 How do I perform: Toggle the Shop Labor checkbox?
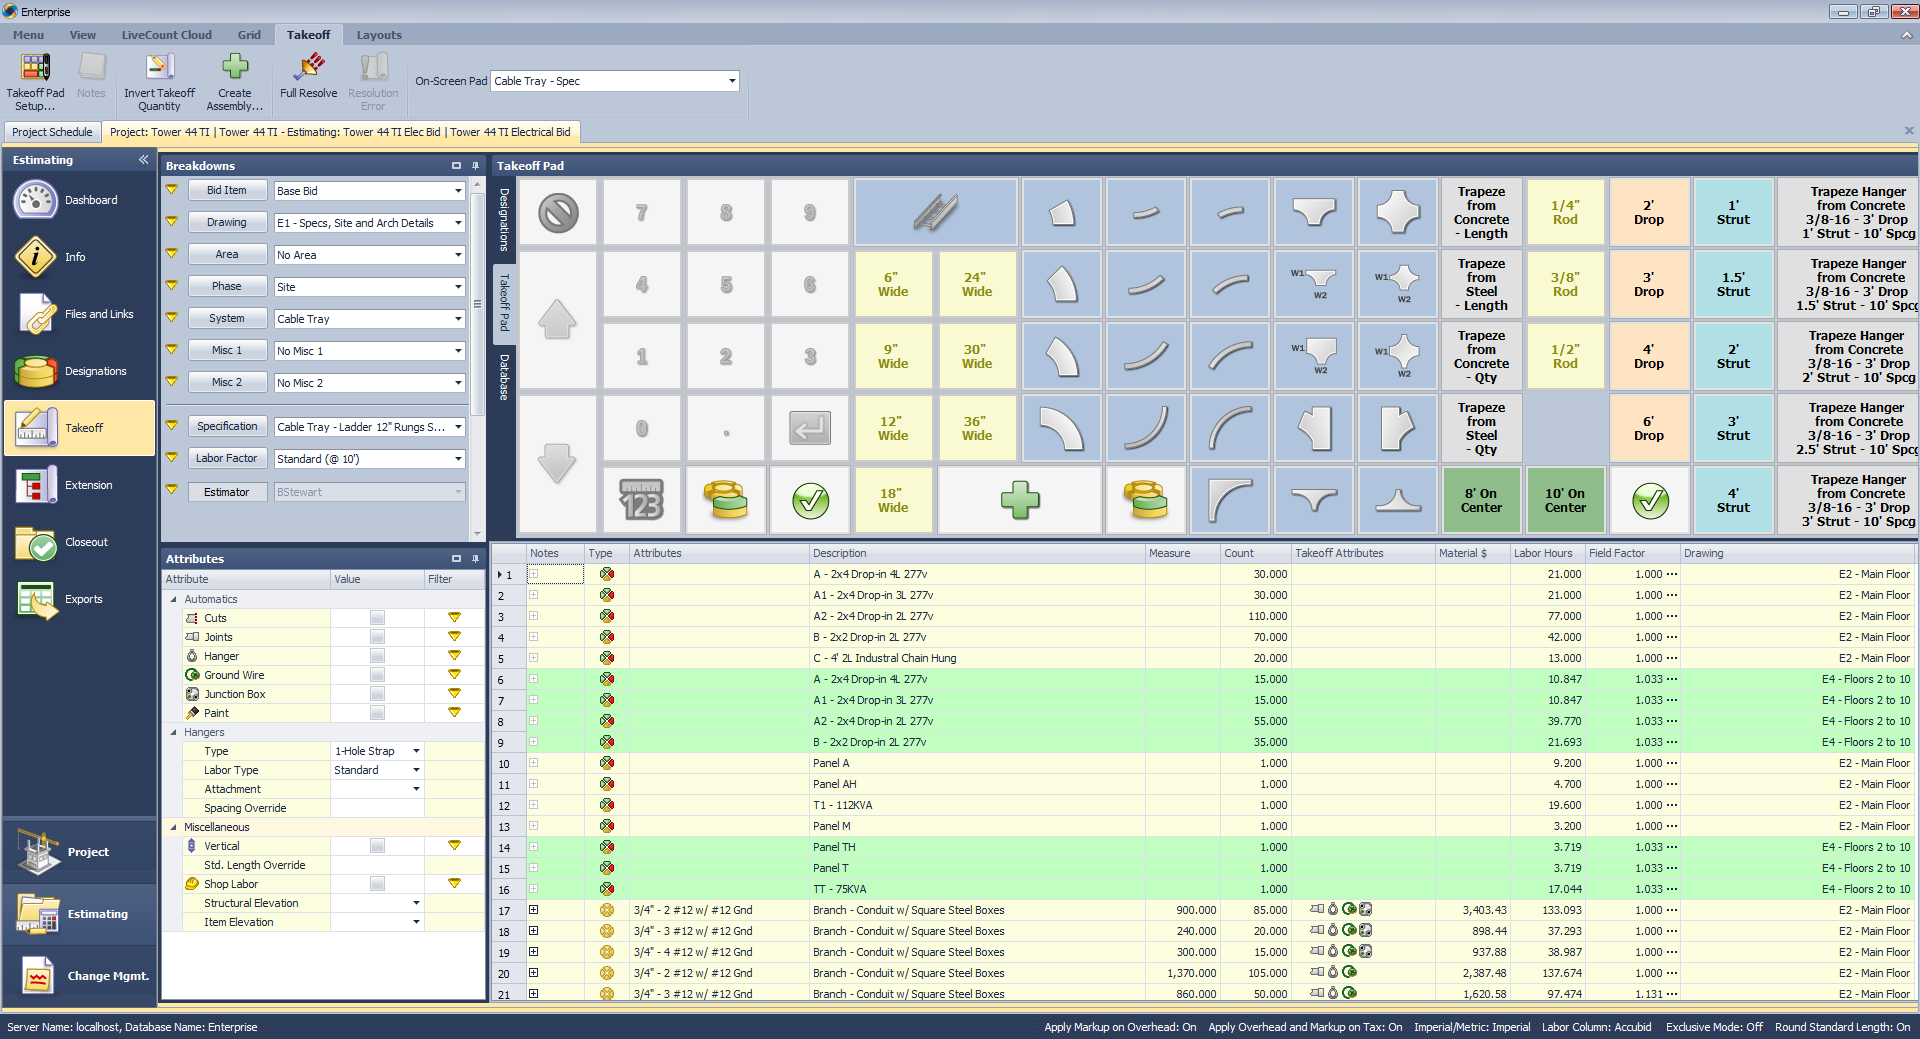pos(377,884)
